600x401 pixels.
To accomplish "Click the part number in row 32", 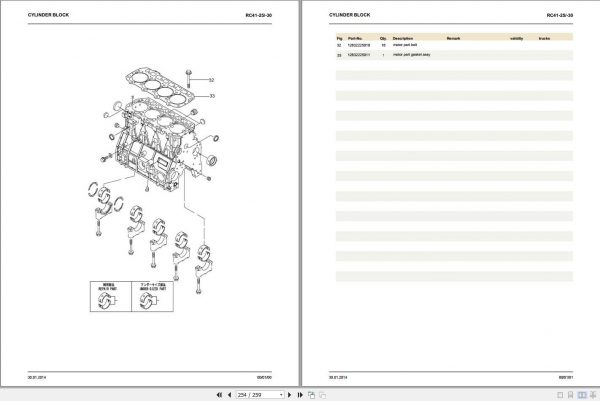I will tap(359, 45).
